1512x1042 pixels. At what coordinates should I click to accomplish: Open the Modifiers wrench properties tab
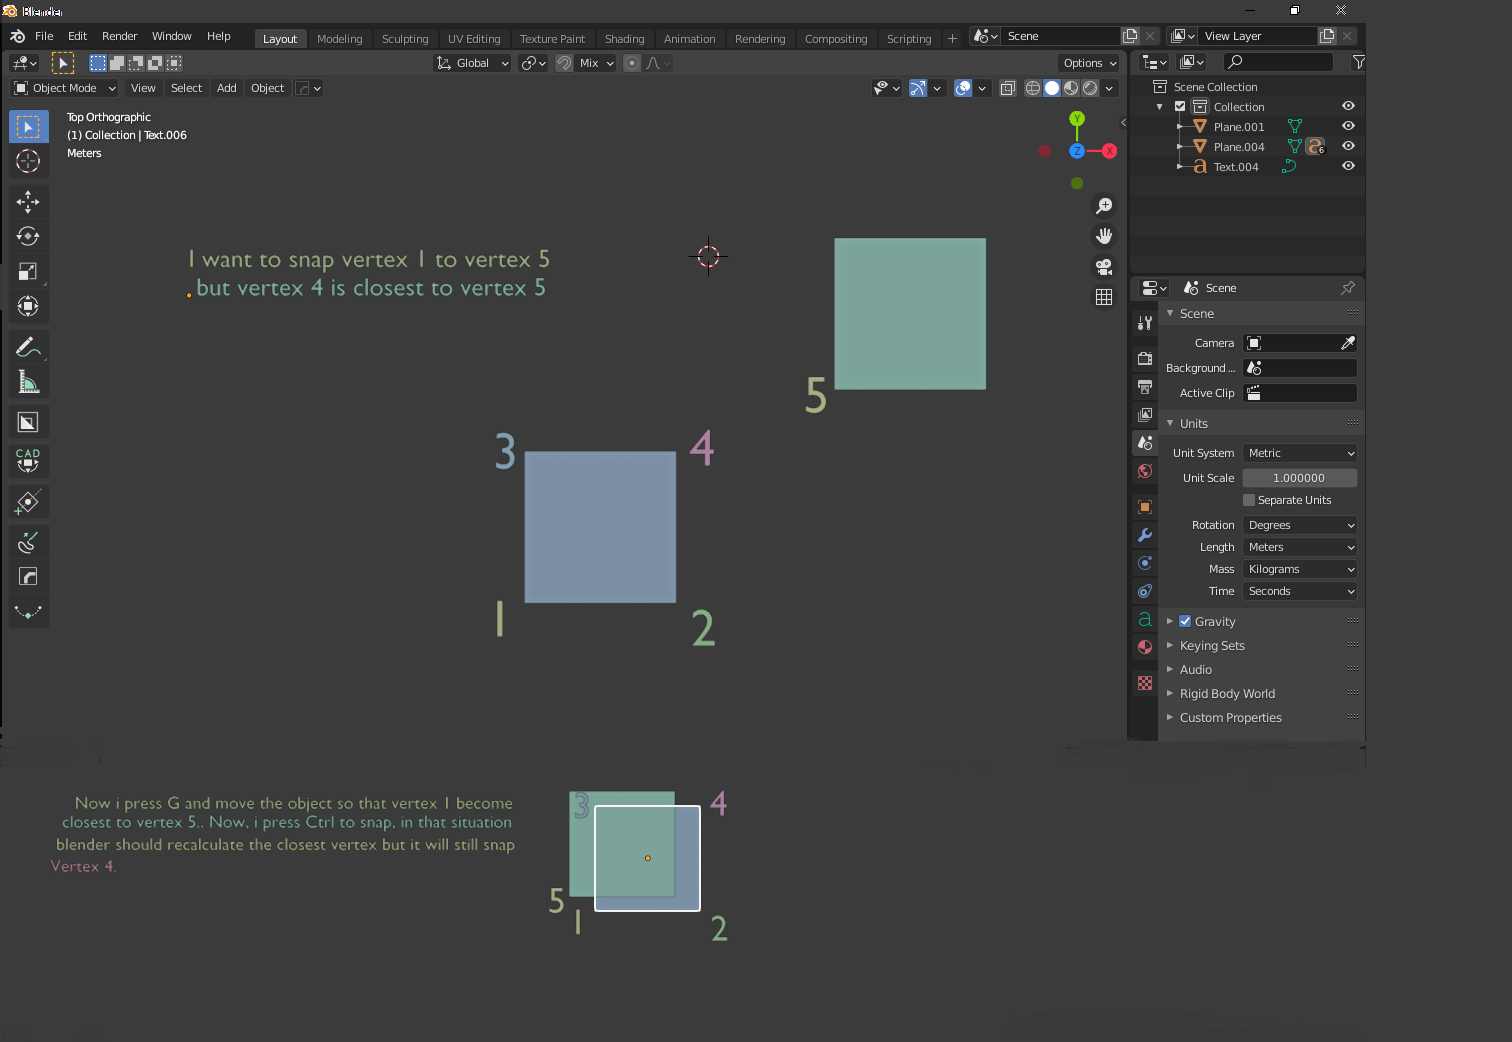point(1145,535)
